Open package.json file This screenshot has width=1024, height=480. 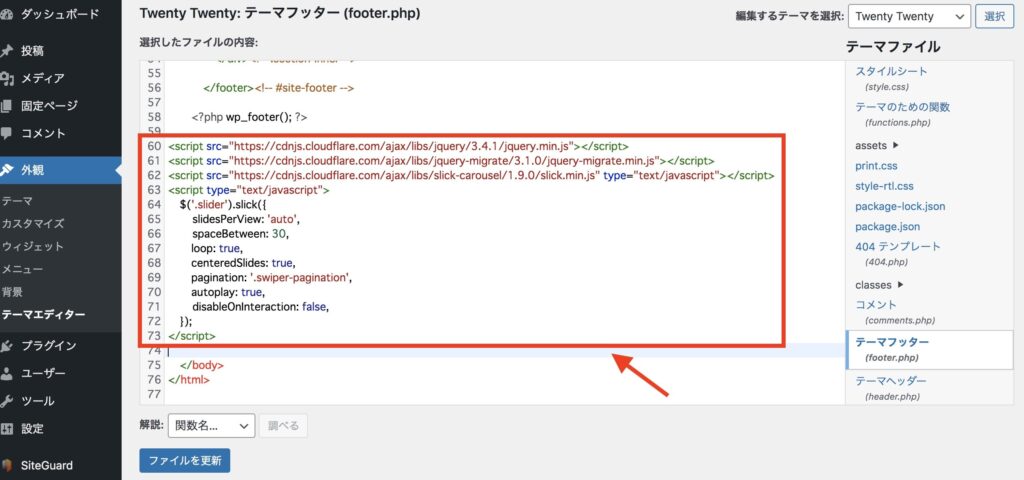point(888,227)
